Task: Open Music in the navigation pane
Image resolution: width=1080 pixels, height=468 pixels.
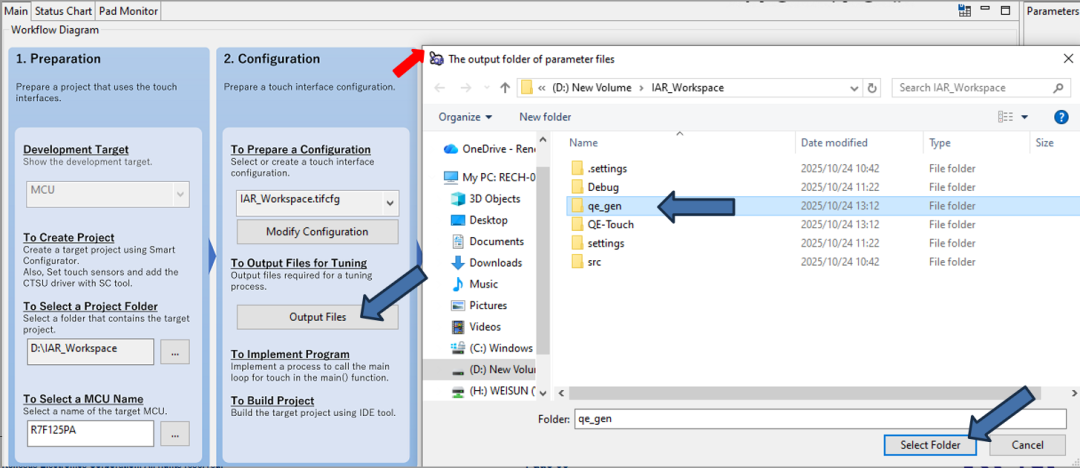Action: click(x=474, y=284)
